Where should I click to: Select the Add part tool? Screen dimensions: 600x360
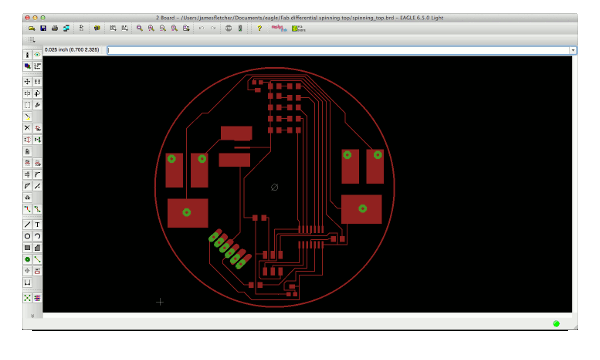37,128
